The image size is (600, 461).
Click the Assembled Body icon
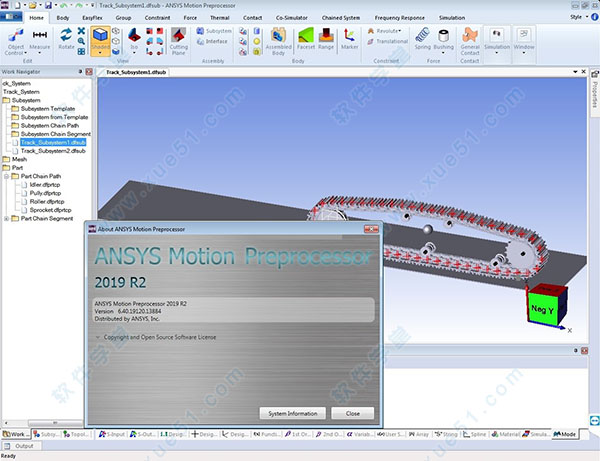coord(279,42)
